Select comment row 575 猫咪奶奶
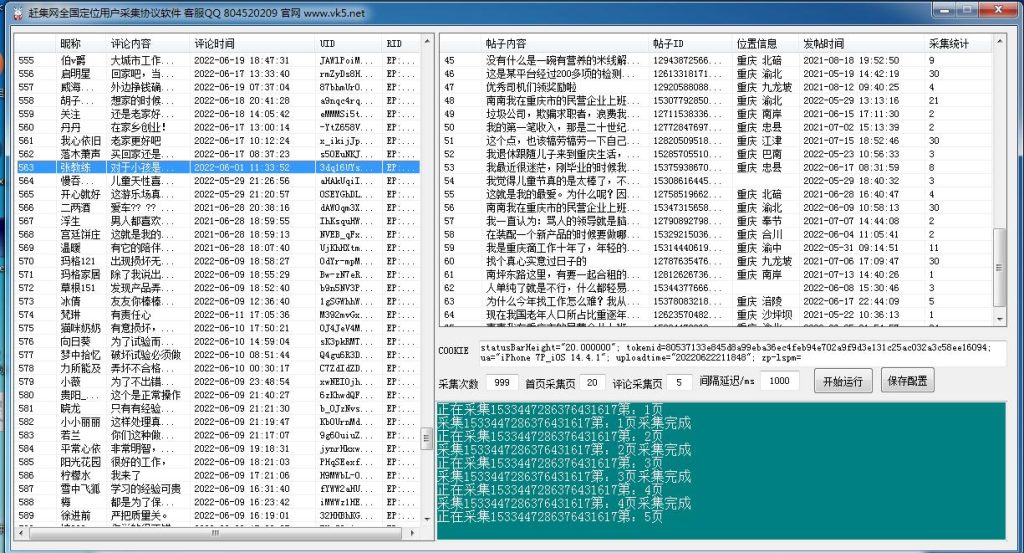This screenshot has width=1024, height=553. point(217,328)
